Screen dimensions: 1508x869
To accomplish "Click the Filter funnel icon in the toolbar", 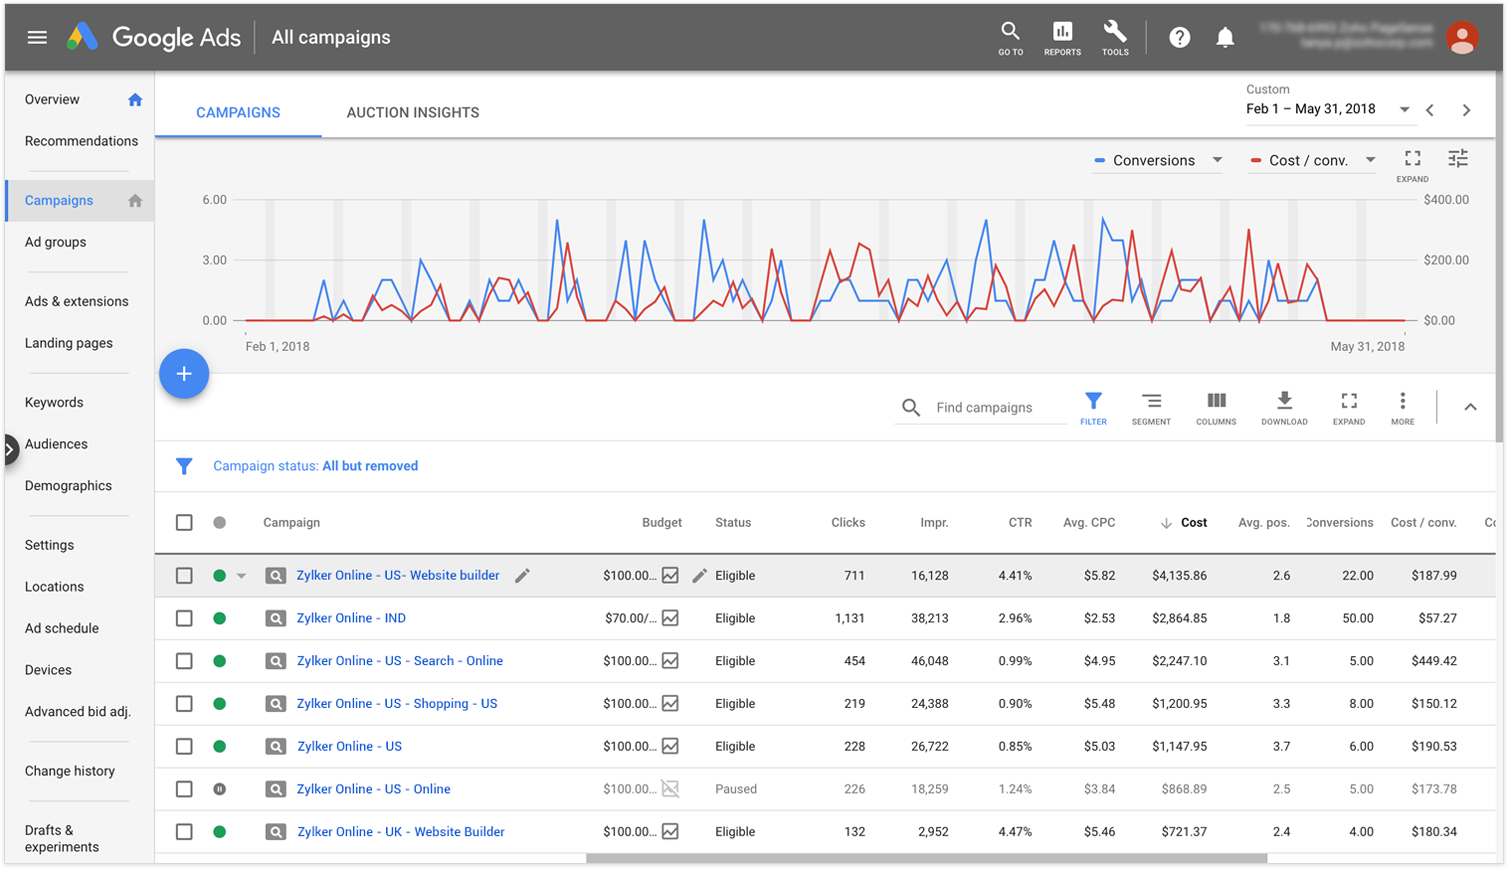I will click(1093, 408).
